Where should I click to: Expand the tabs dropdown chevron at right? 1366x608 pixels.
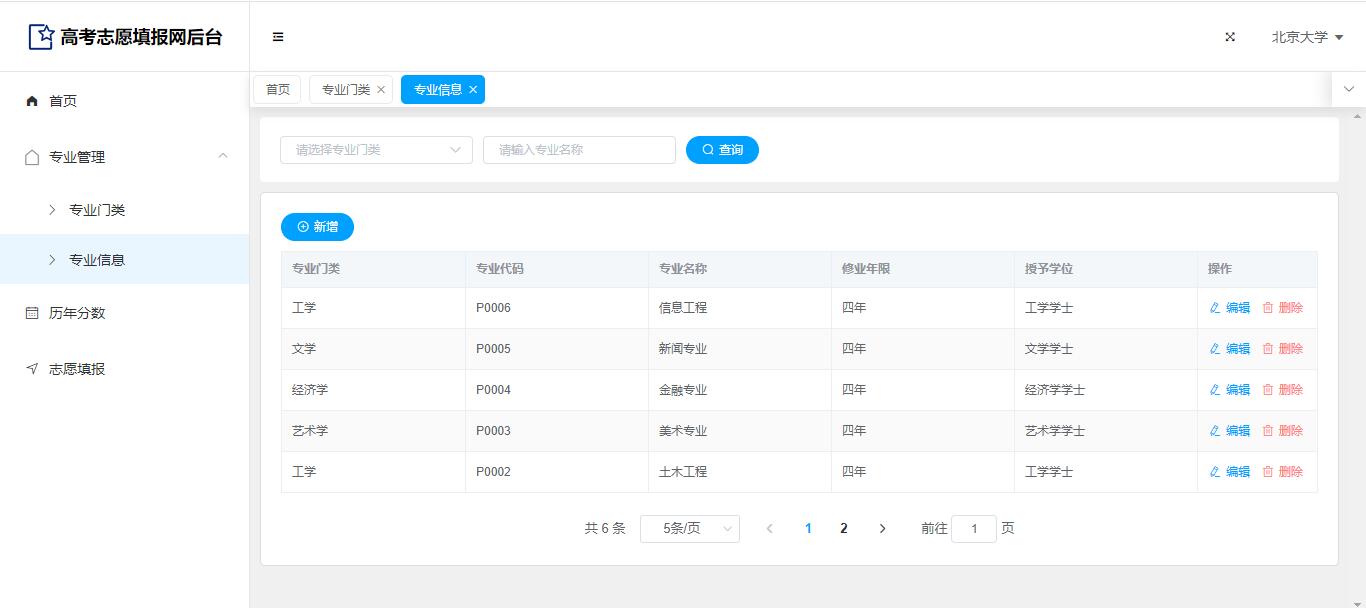(1348, 89)
